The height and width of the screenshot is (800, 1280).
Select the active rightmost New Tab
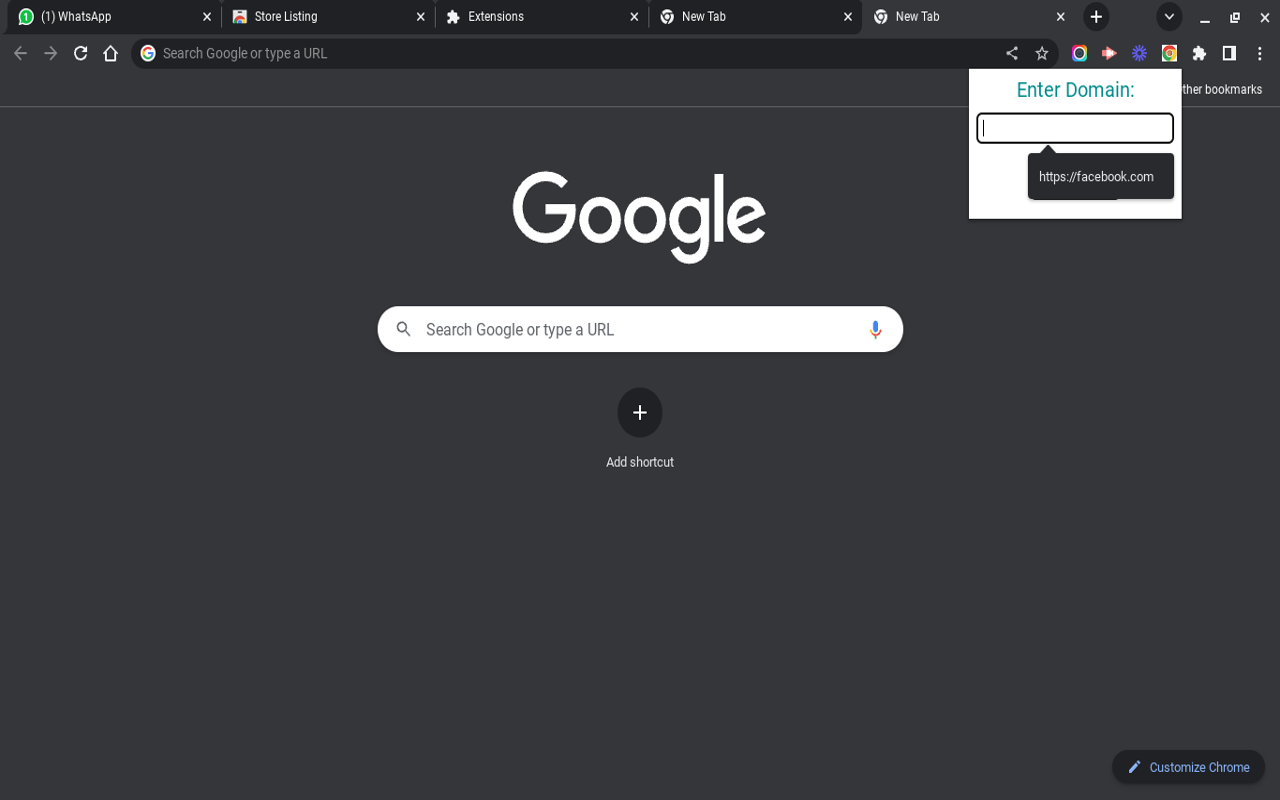click(x=968, y=17)
